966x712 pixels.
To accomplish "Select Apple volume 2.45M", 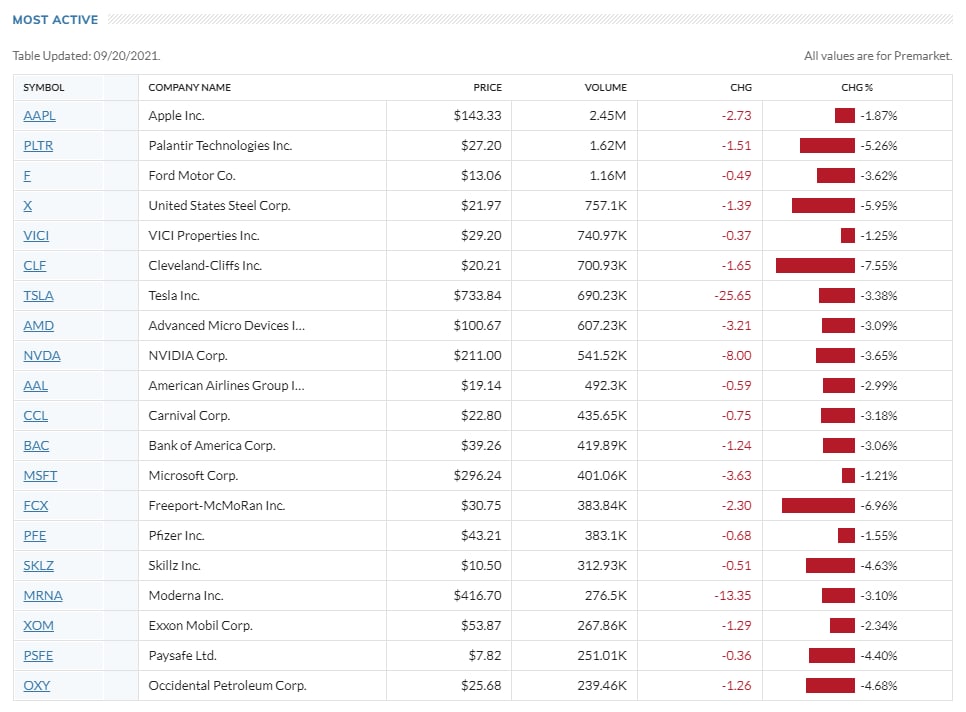I will [x=607, y=116].
